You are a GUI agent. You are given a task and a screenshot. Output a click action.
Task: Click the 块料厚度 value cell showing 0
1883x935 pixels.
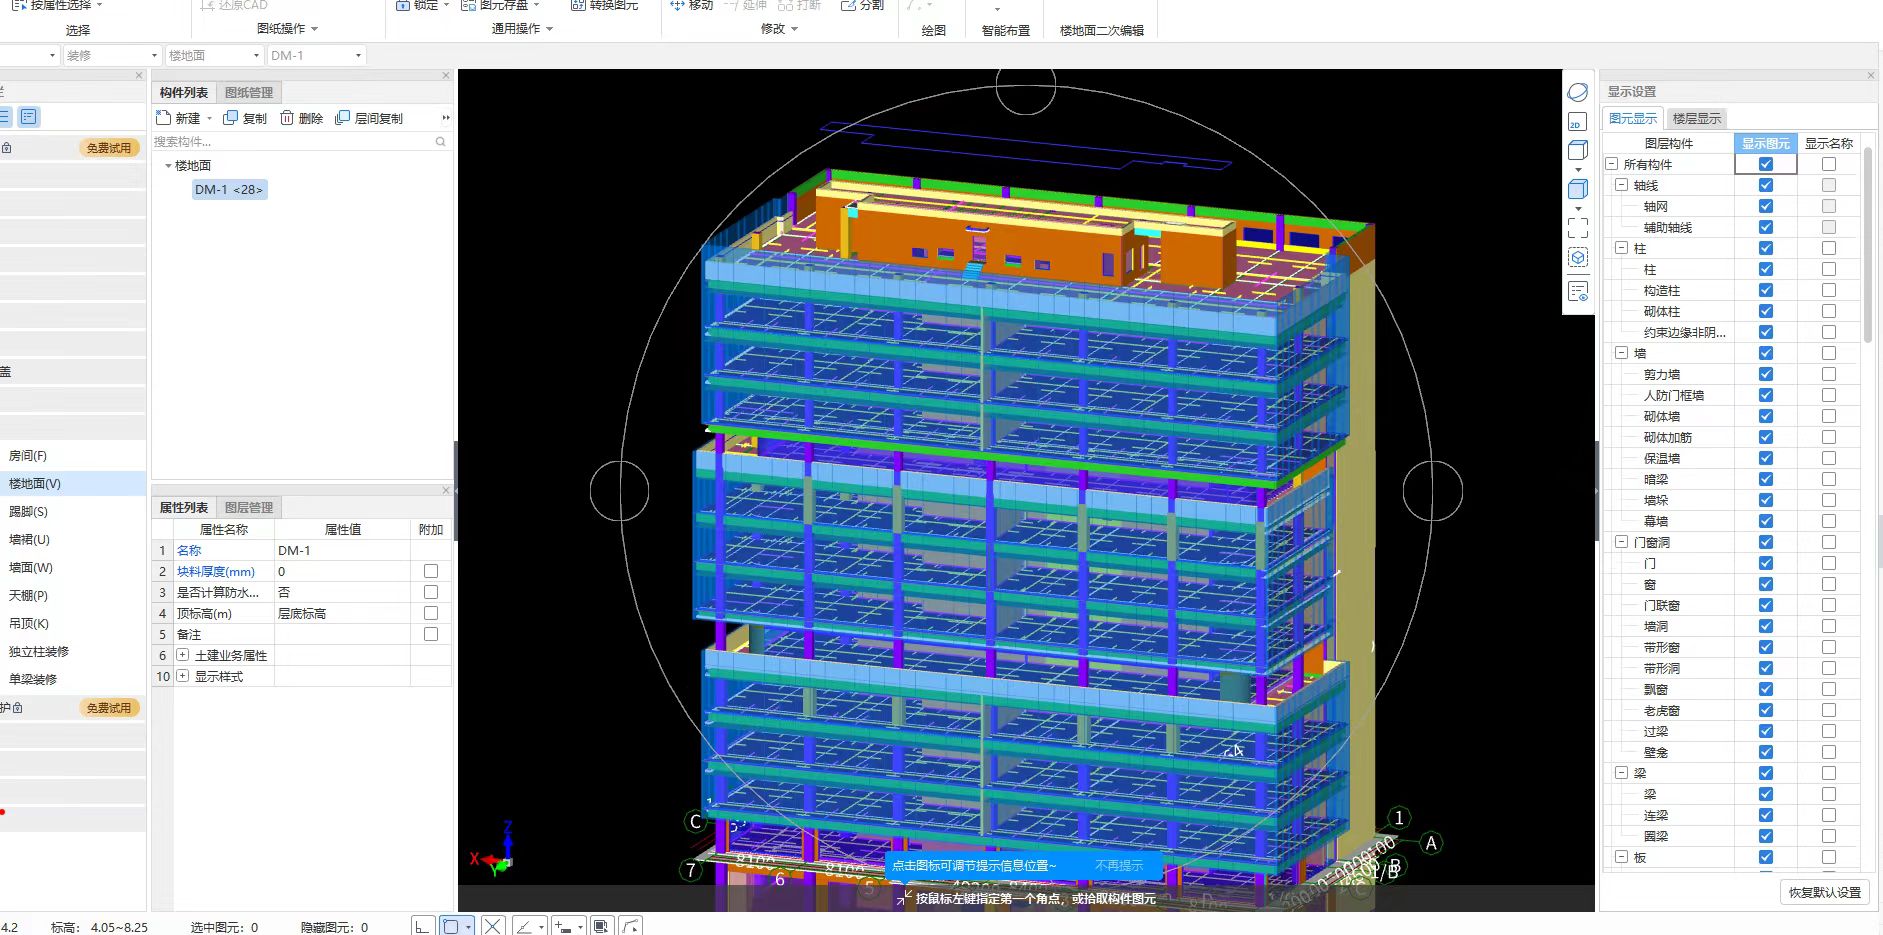pos(342,571)
